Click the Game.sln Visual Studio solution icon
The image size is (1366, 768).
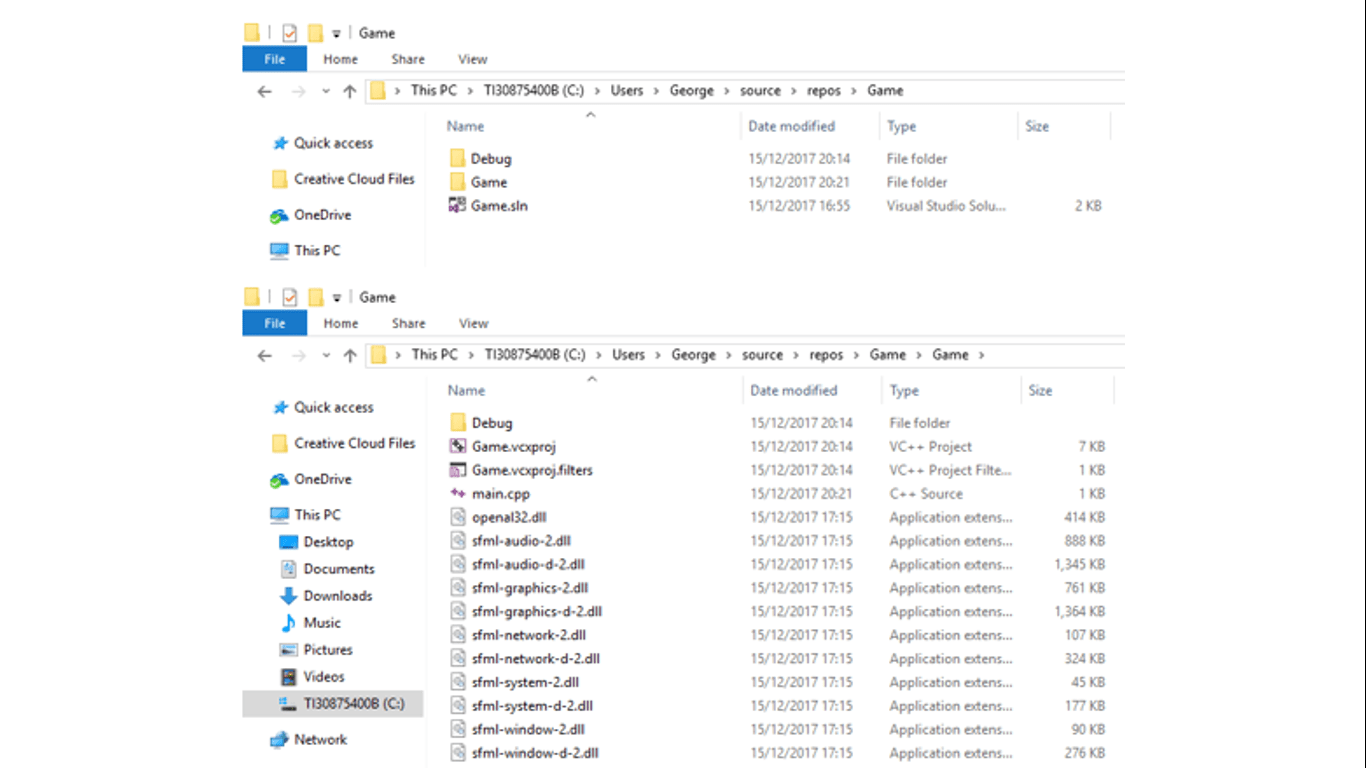[x=457, y=206]
